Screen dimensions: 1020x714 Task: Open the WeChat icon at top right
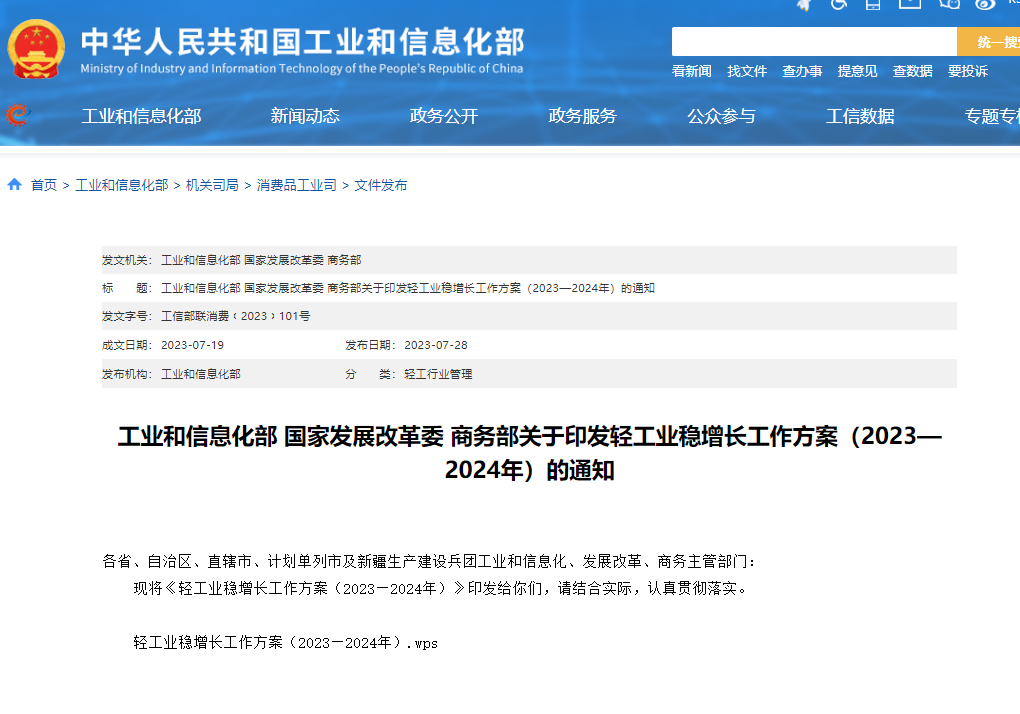click(x=949, y=4)
